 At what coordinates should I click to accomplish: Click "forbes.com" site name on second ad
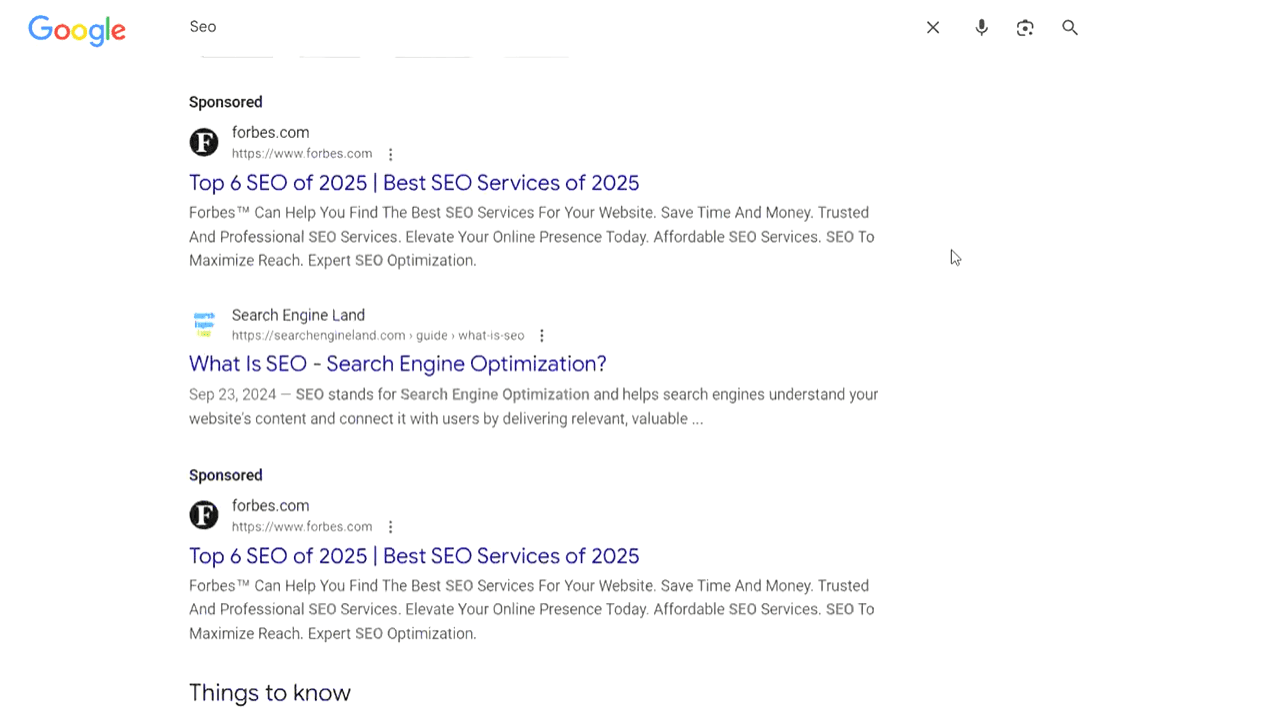[x=270, y=506]
